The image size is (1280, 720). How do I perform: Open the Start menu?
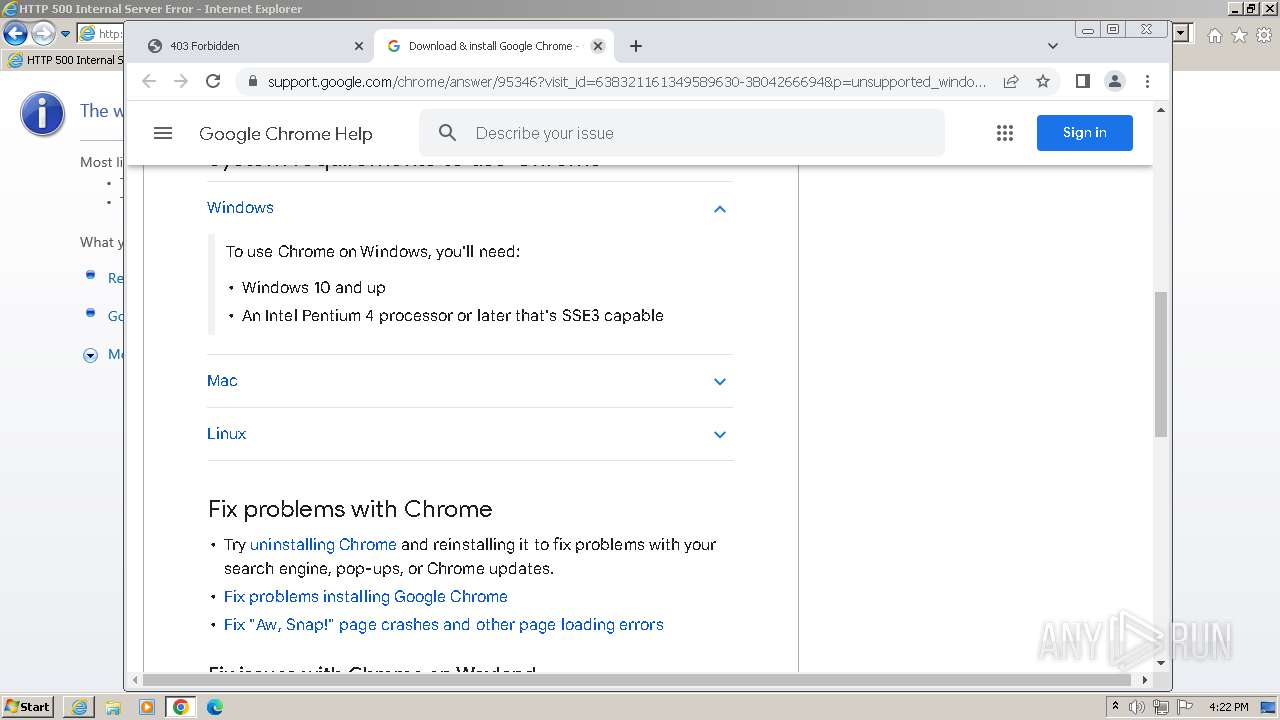point(28,707)
